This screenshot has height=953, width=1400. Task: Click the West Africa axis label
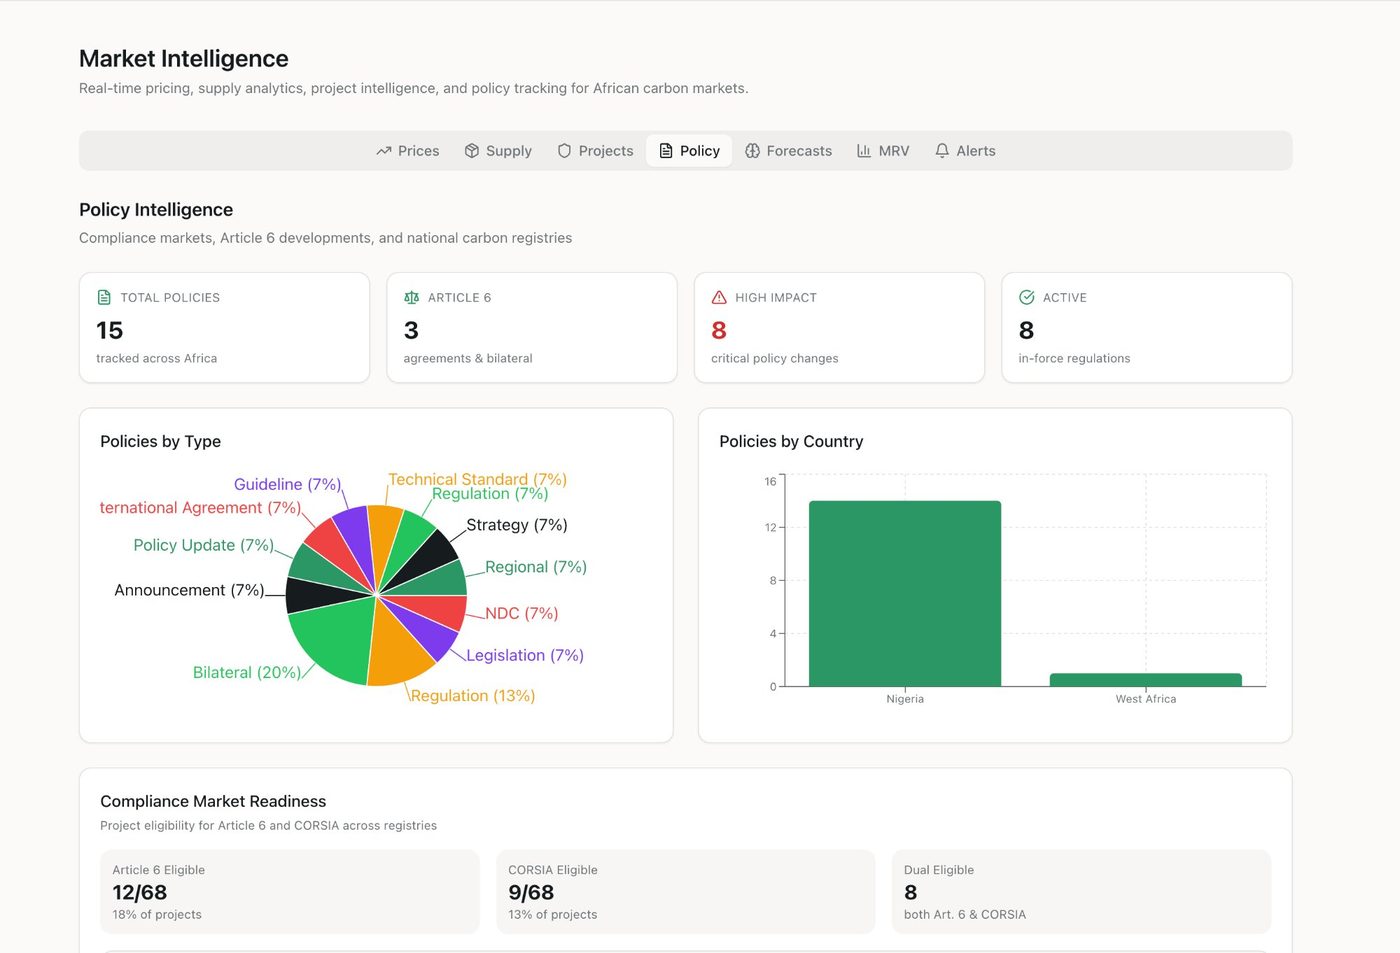(1146, 699)
